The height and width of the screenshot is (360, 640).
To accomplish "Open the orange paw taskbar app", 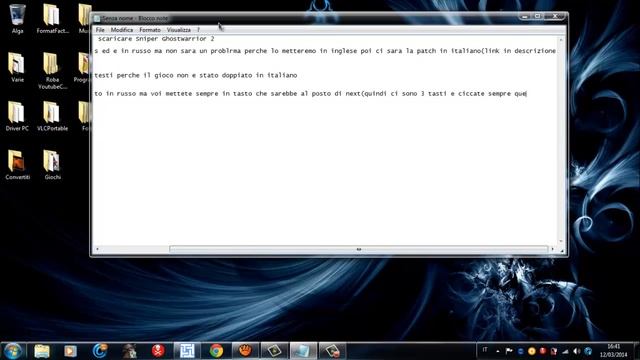I will 245,351.
